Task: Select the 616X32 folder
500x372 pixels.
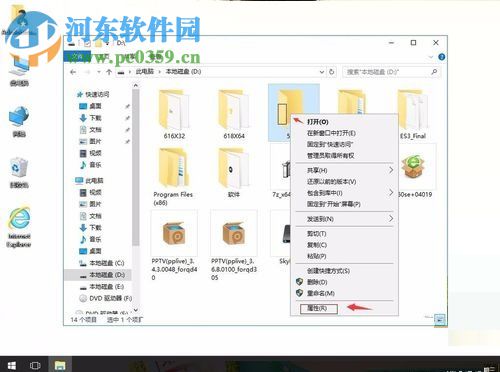Action: coord(174,114)
